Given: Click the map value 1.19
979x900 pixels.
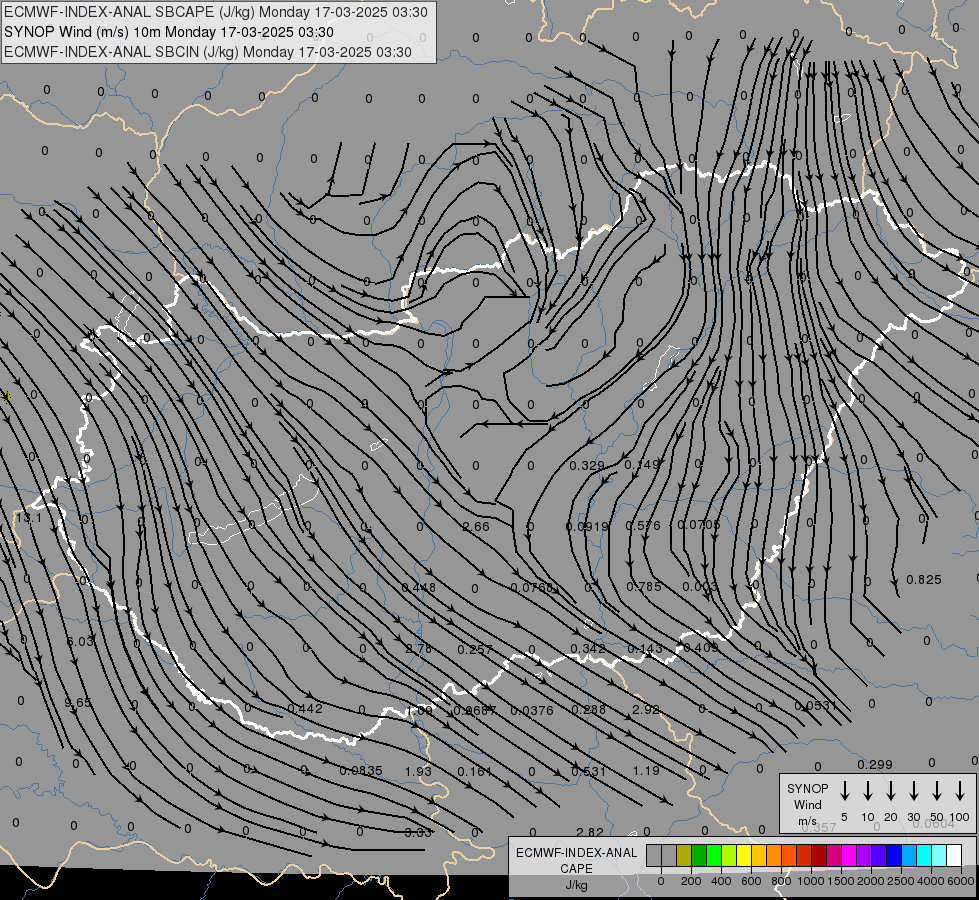Looking at the screenshot, I should point(646,771).
